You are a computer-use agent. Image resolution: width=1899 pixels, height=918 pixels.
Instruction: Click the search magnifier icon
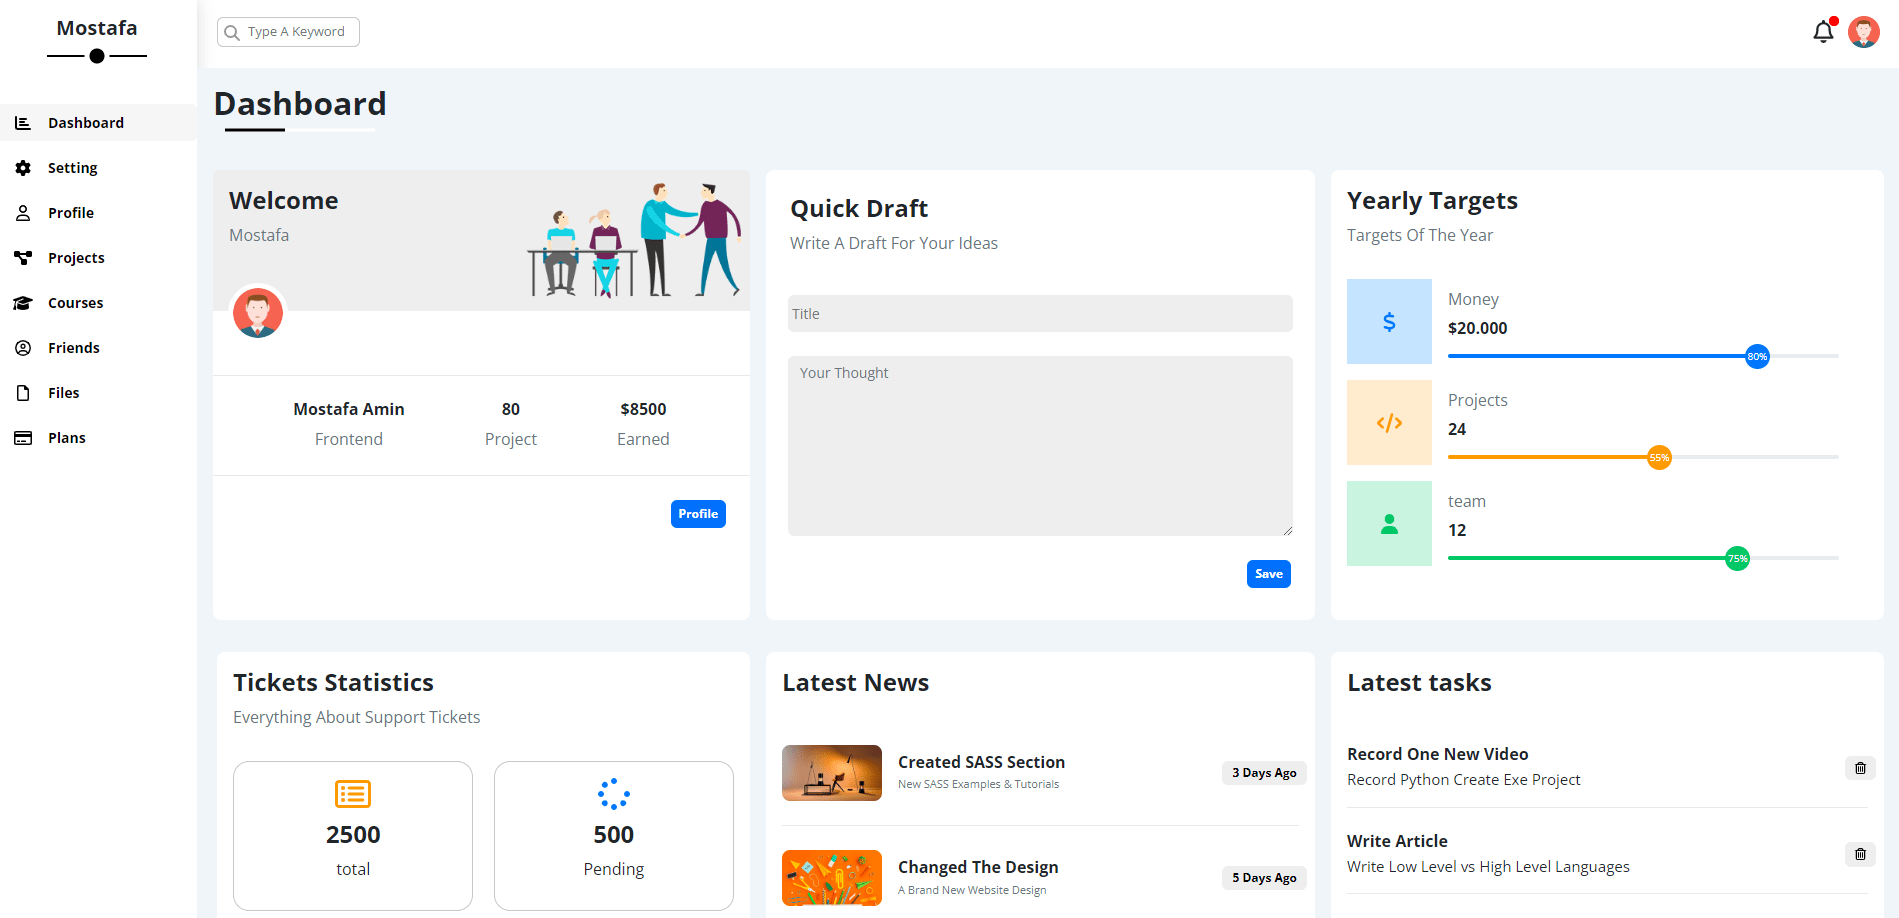click(232, 33)
